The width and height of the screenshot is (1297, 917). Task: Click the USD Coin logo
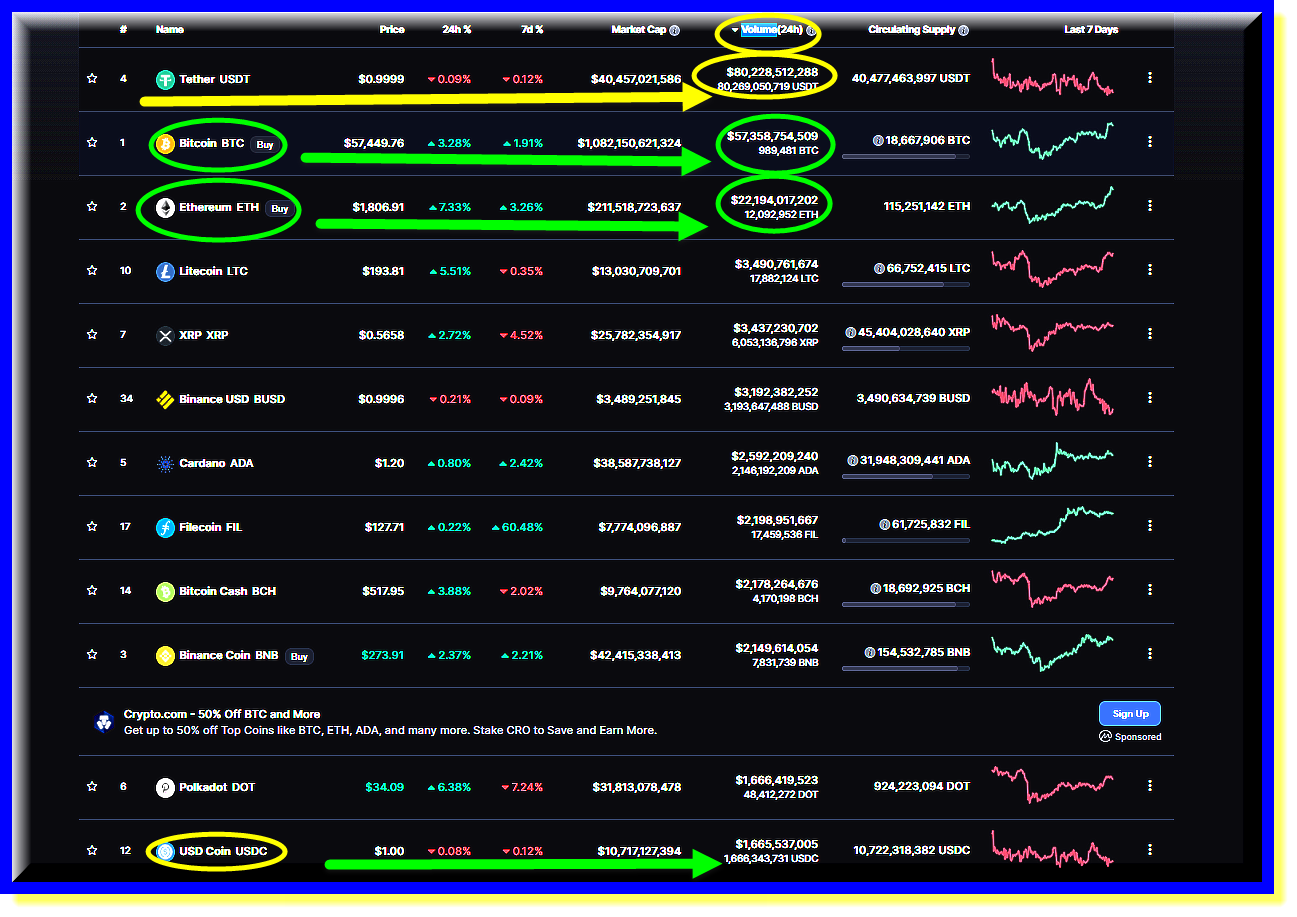coord(165,852)
